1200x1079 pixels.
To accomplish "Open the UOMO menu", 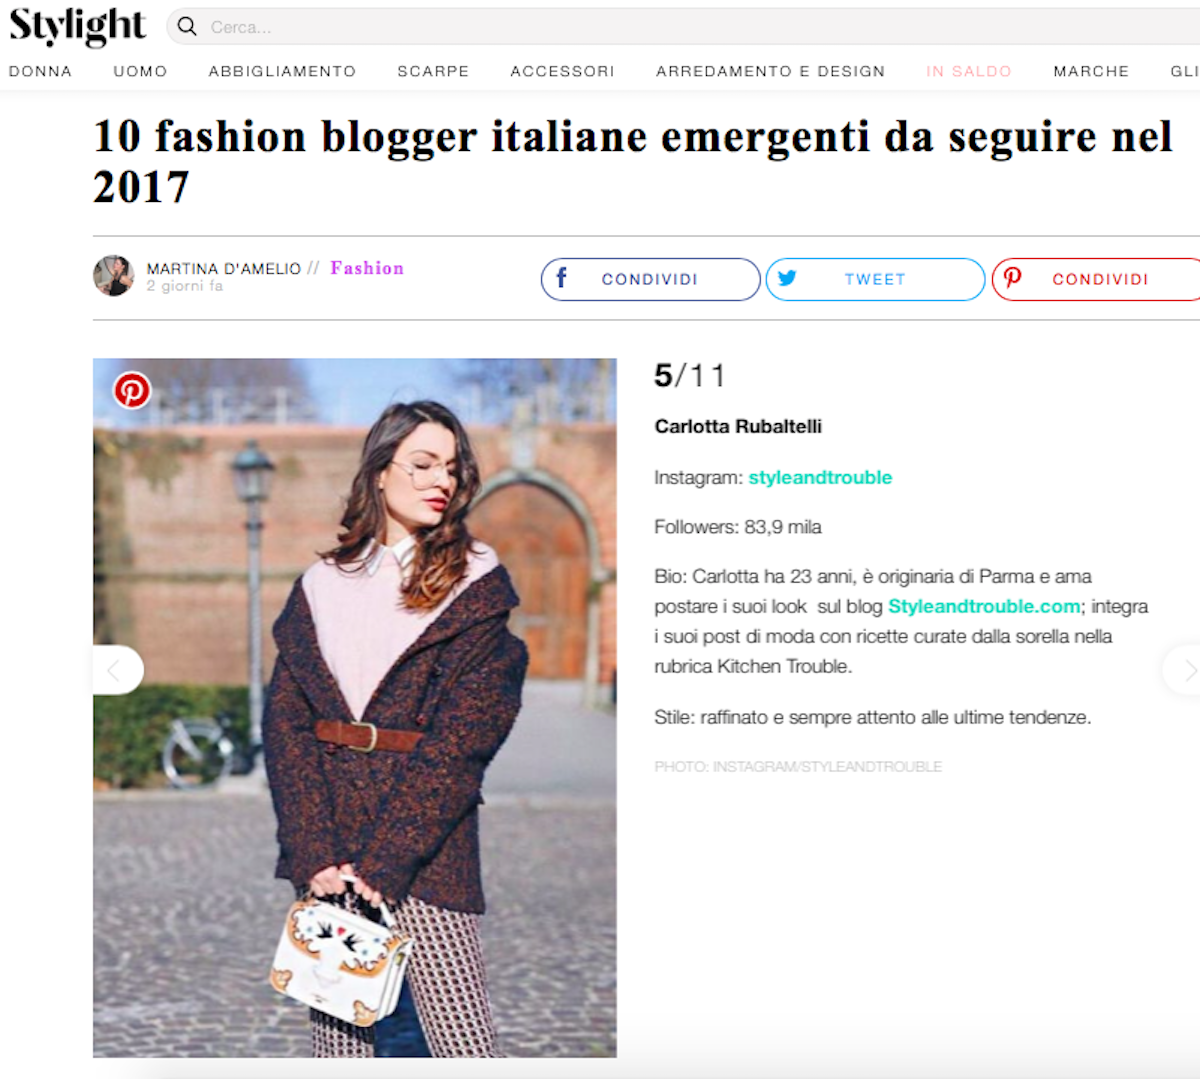I will coord(140,71).
